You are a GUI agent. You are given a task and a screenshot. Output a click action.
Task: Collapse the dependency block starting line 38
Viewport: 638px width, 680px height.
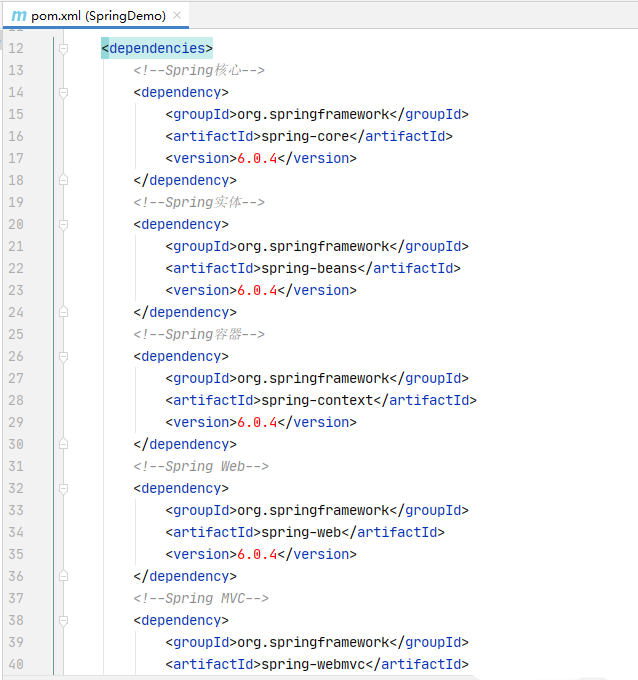(x=63, y=620)
